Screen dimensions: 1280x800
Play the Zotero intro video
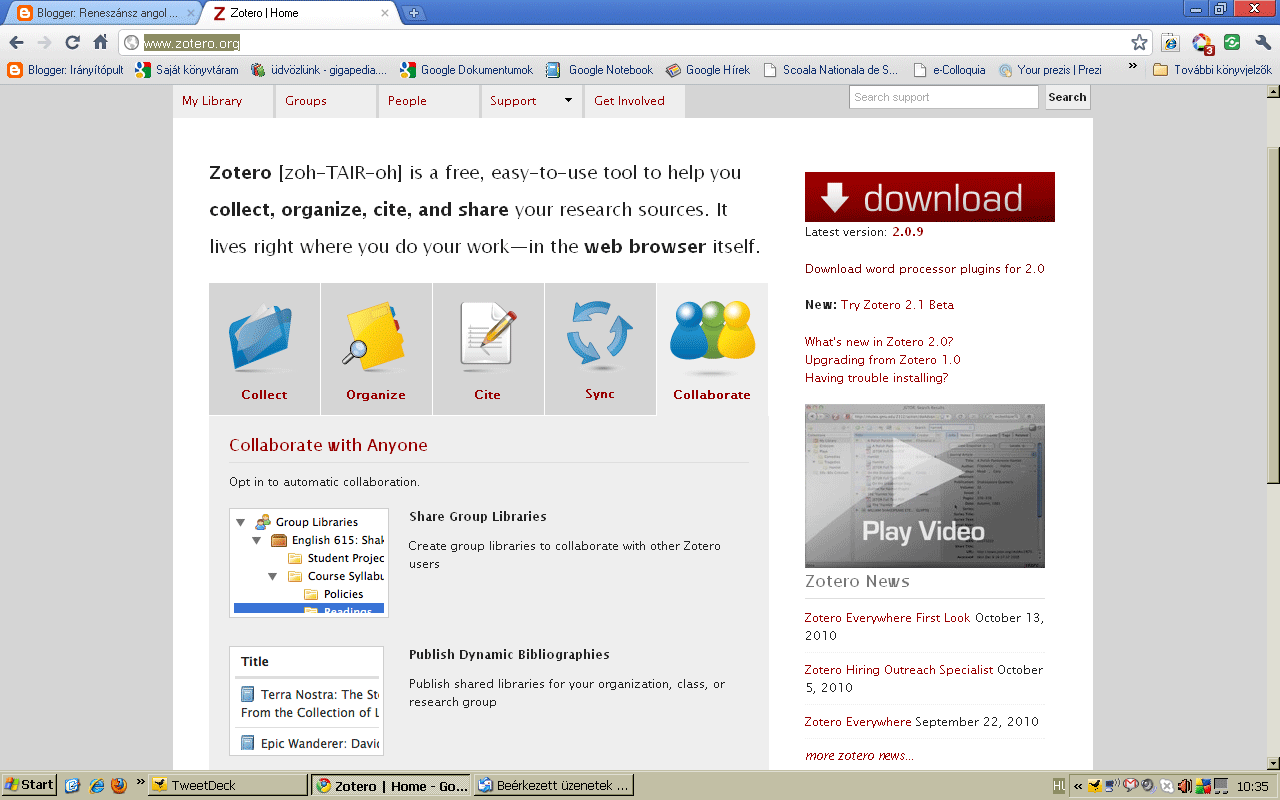[x=925, y=486]
